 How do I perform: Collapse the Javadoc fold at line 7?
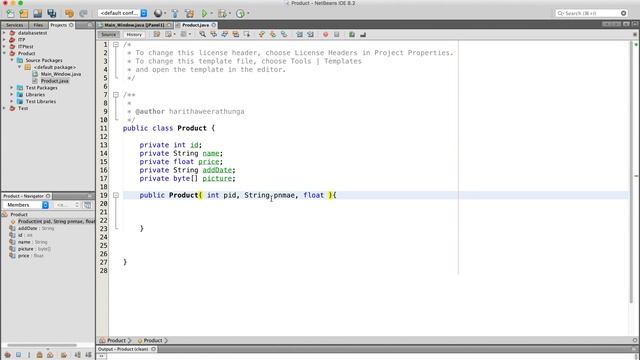pos(116,95)
